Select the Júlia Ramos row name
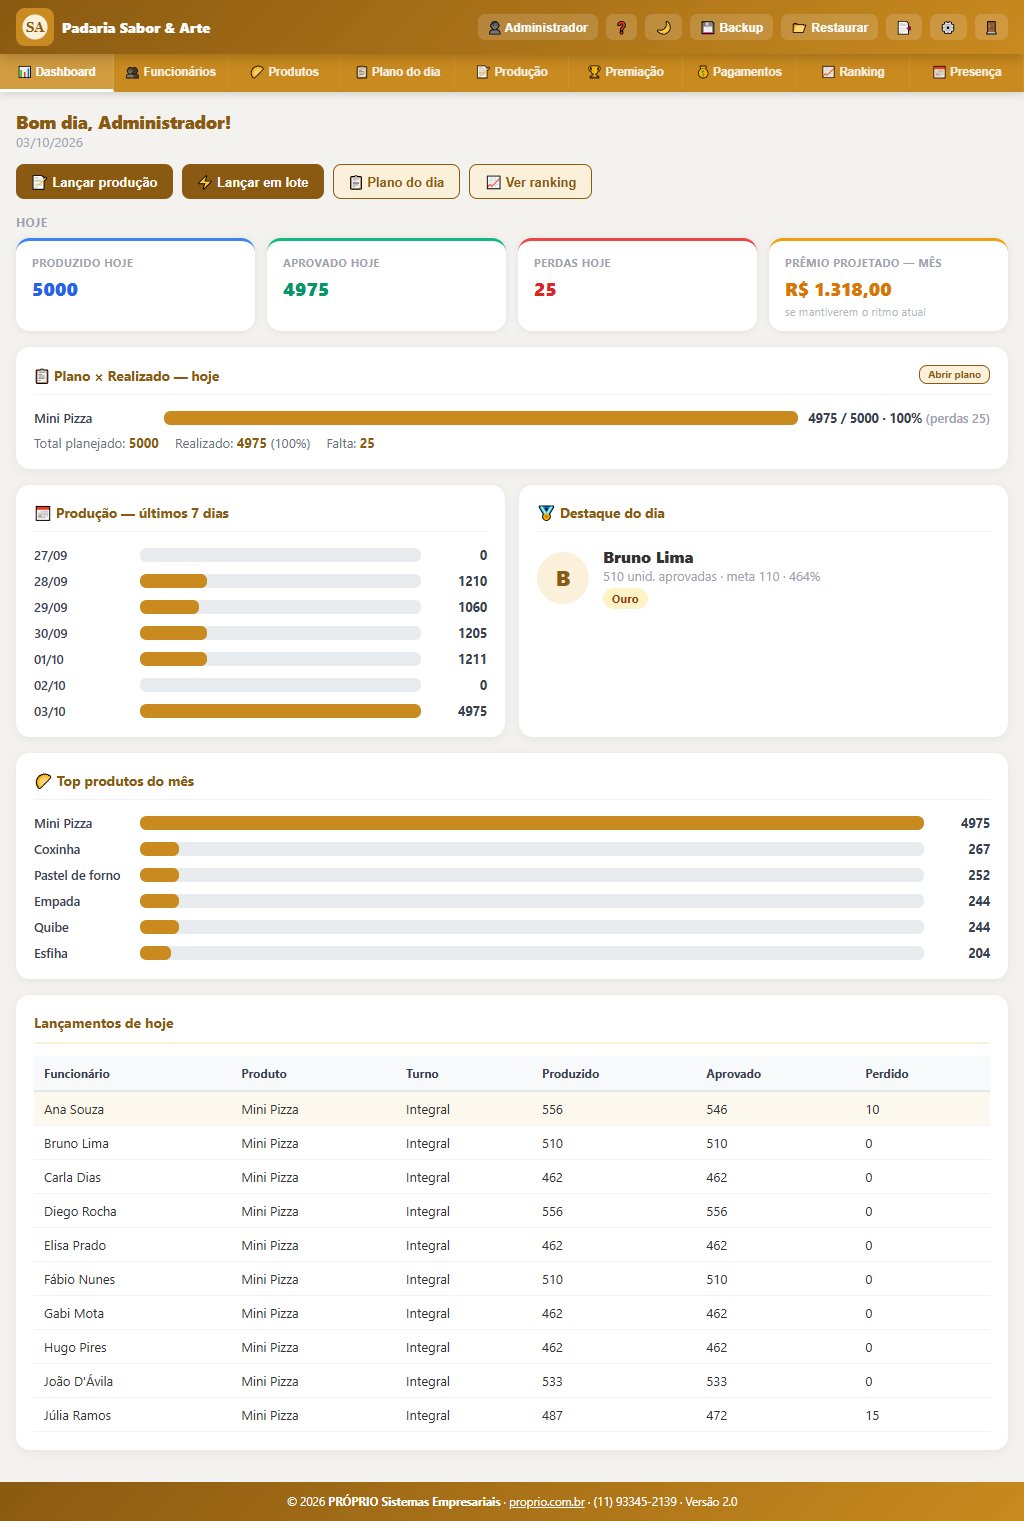This screenshot has width=1024, height=1521. (77, 1415)
